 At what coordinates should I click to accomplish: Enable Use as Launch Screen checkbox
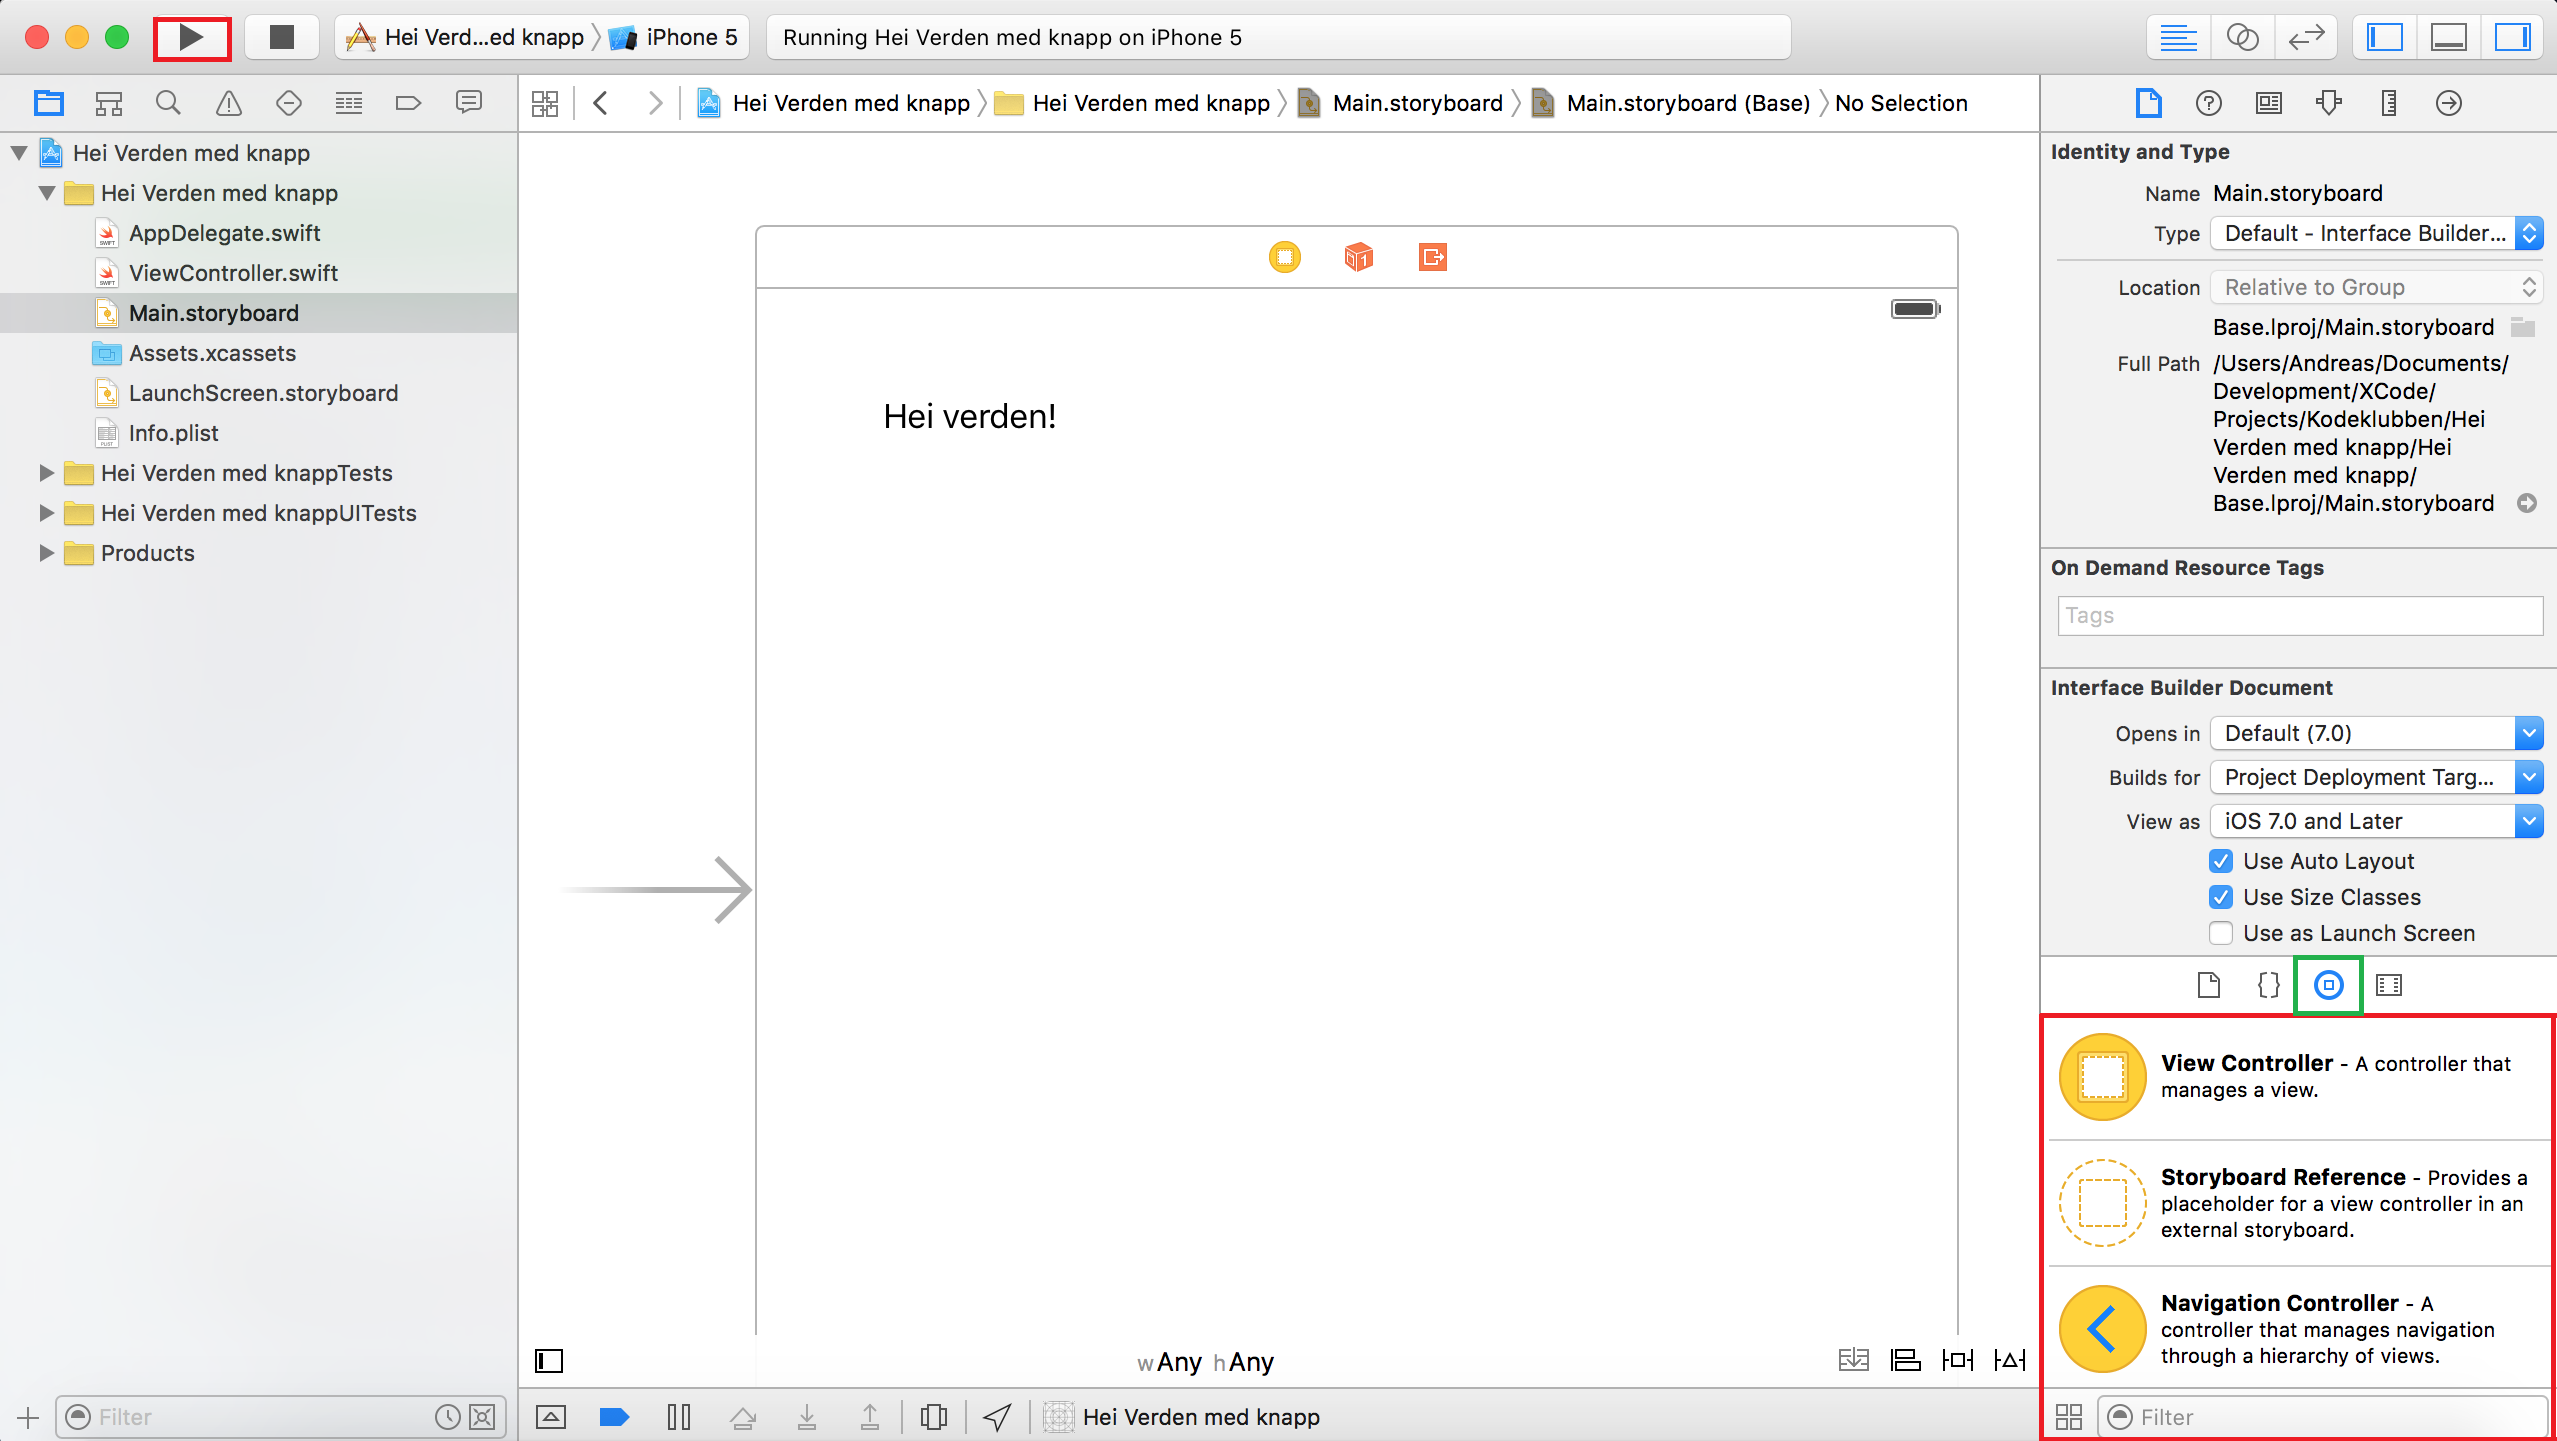(2222, 932)
